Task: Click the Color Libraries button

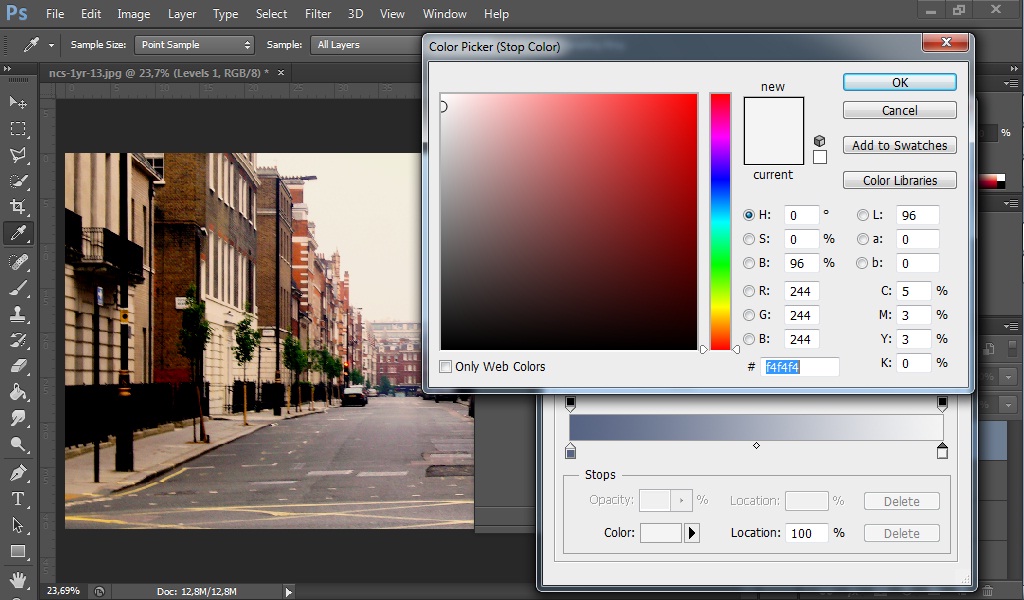Action: (x=899, y=181)
